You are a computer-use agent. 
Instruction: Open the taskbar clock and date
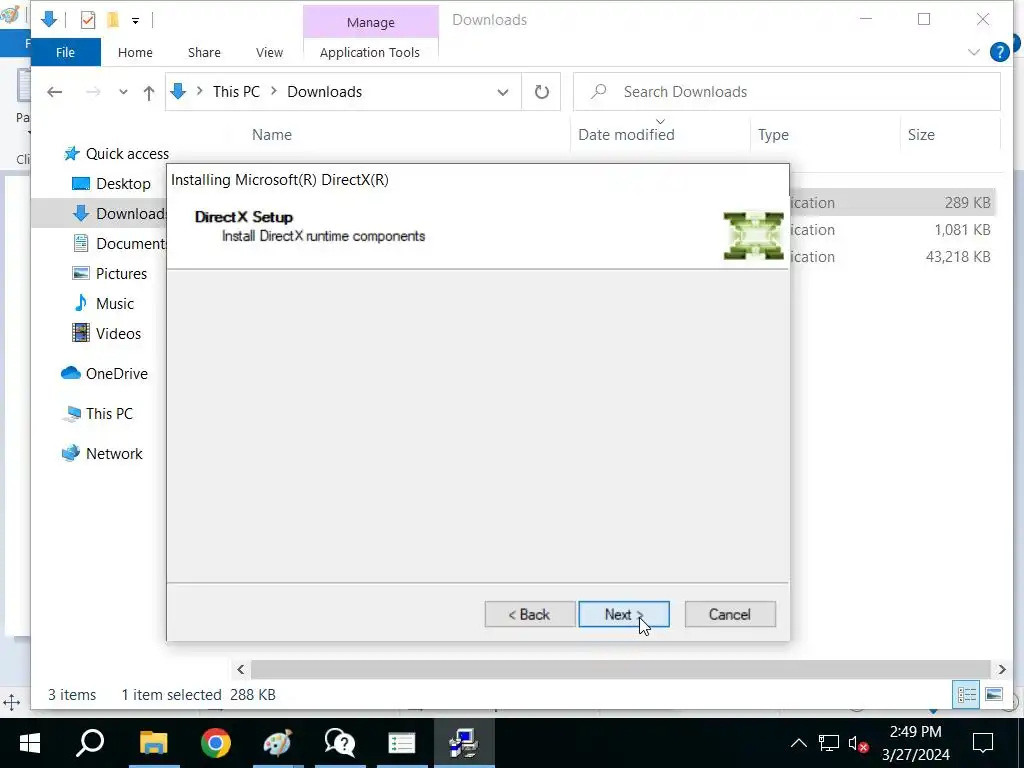pyautogui.click(x=916, y=743)
